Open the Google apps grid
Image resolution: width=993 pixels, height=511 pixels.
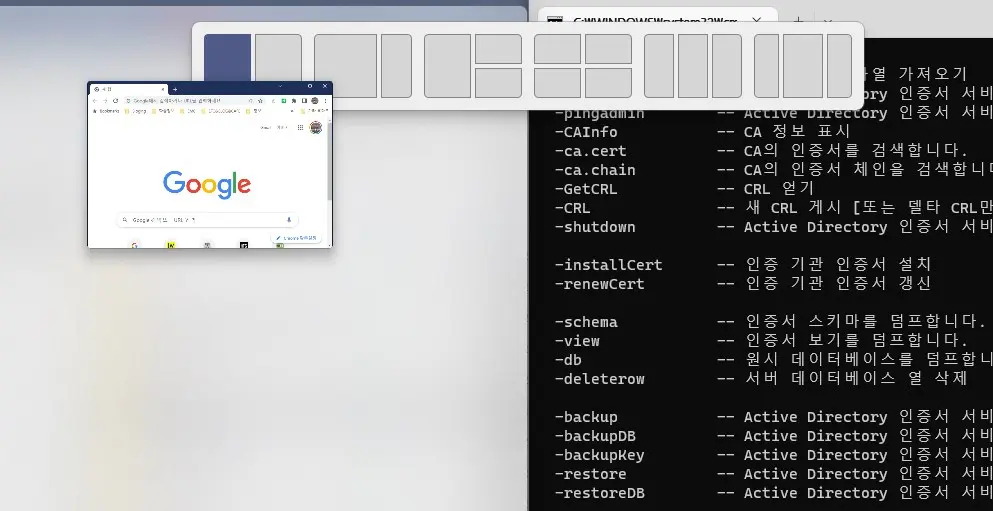click(x=300, y=127)
